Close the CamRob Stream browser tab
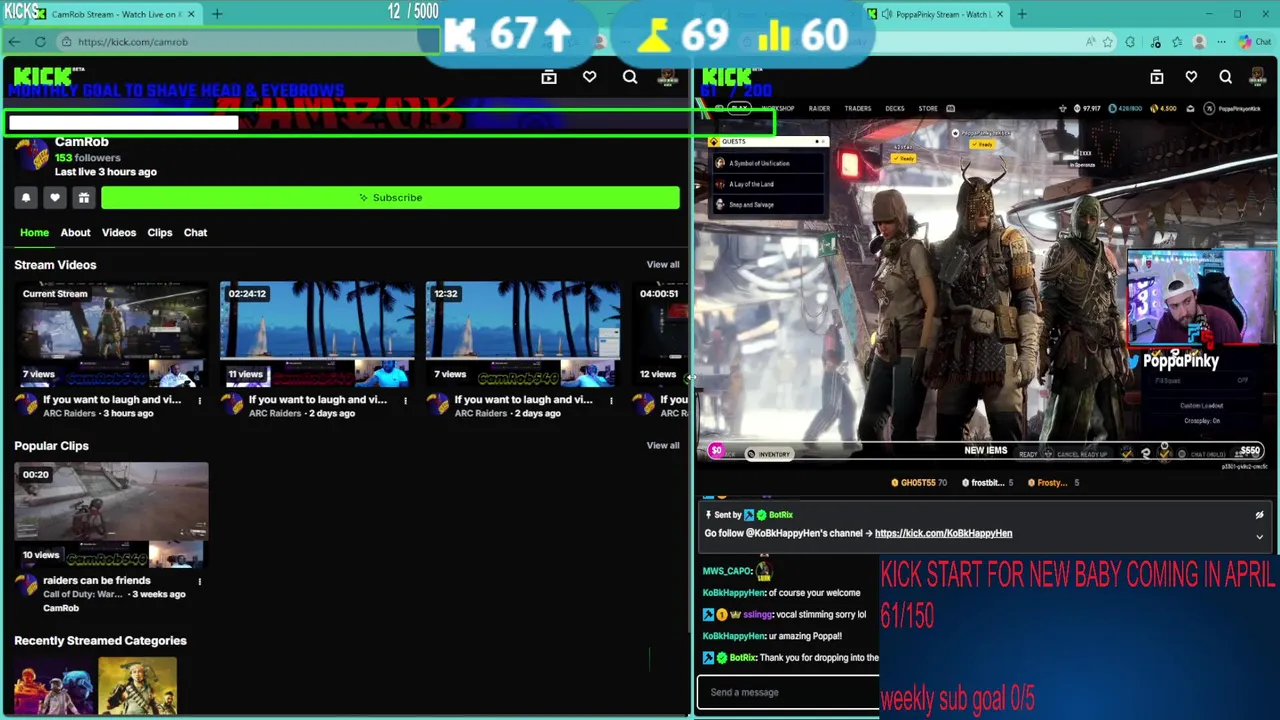This screenshot has height=720, width=1280. 191,14
